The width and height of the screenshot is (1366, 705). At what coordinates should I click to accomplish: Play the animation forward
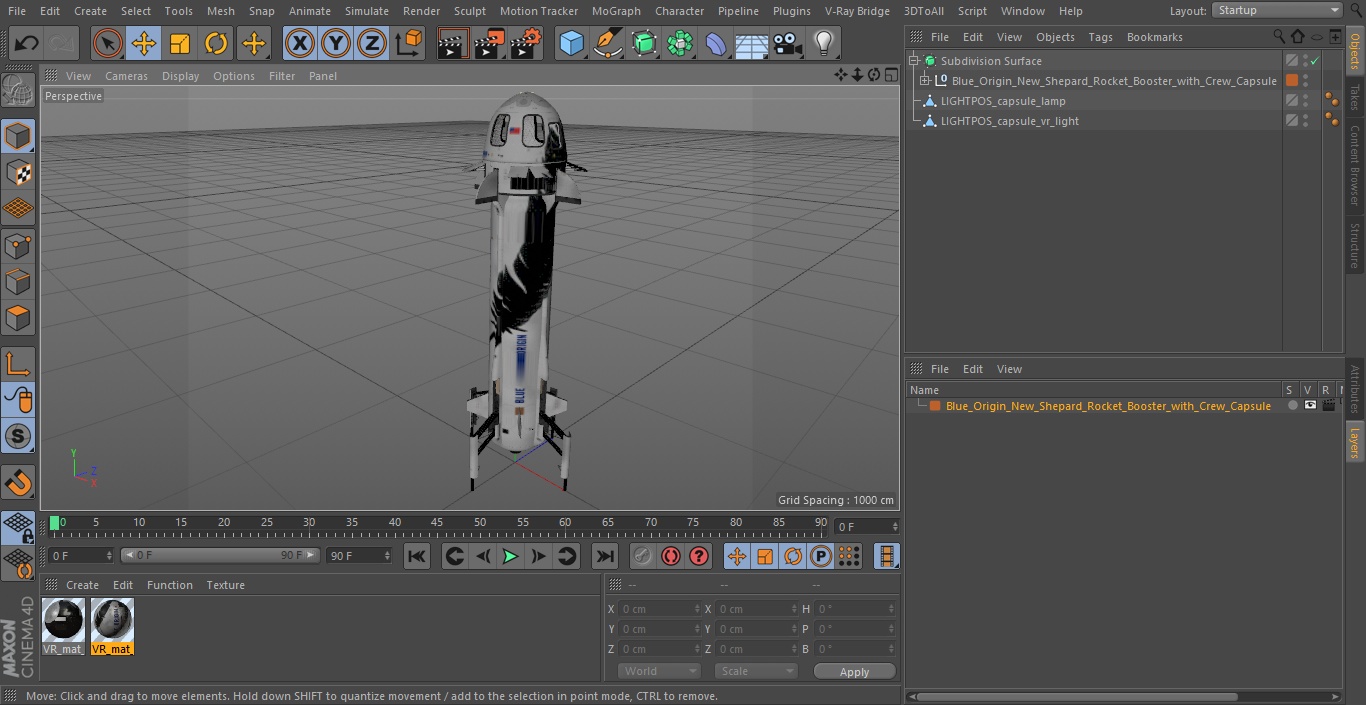coord(510,556)
